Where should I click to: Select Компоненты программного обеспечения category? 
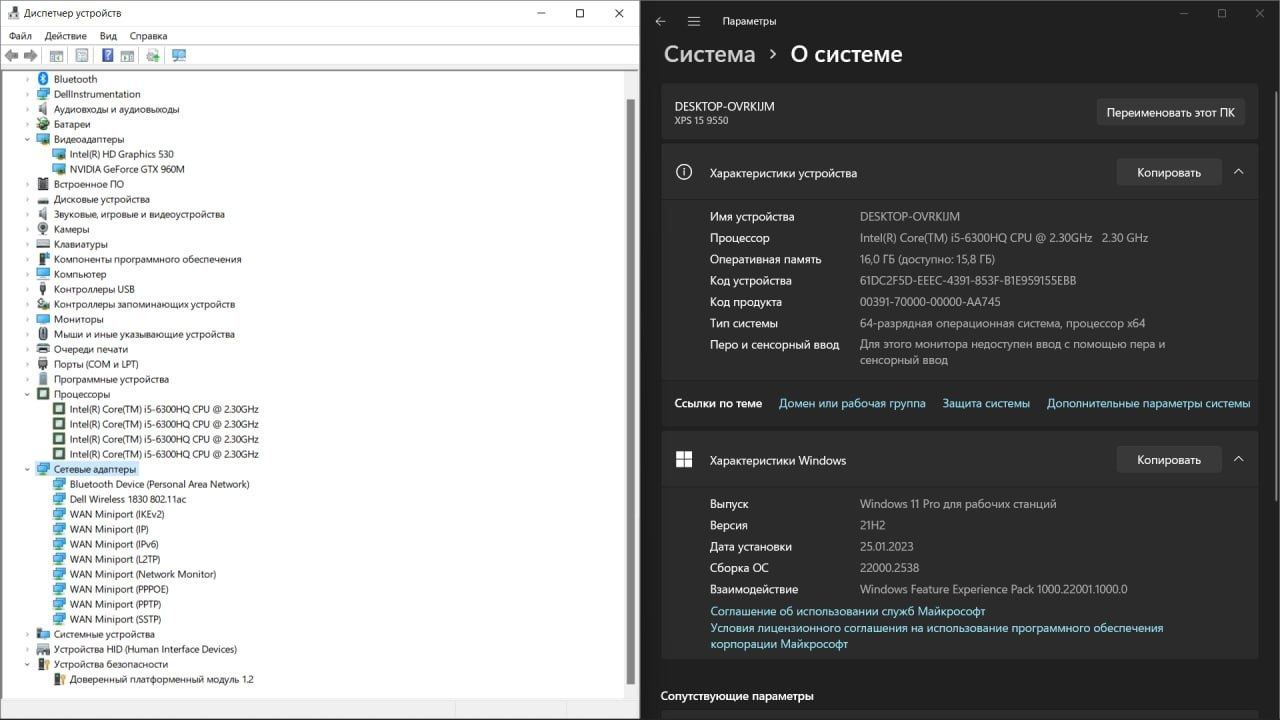147,259
